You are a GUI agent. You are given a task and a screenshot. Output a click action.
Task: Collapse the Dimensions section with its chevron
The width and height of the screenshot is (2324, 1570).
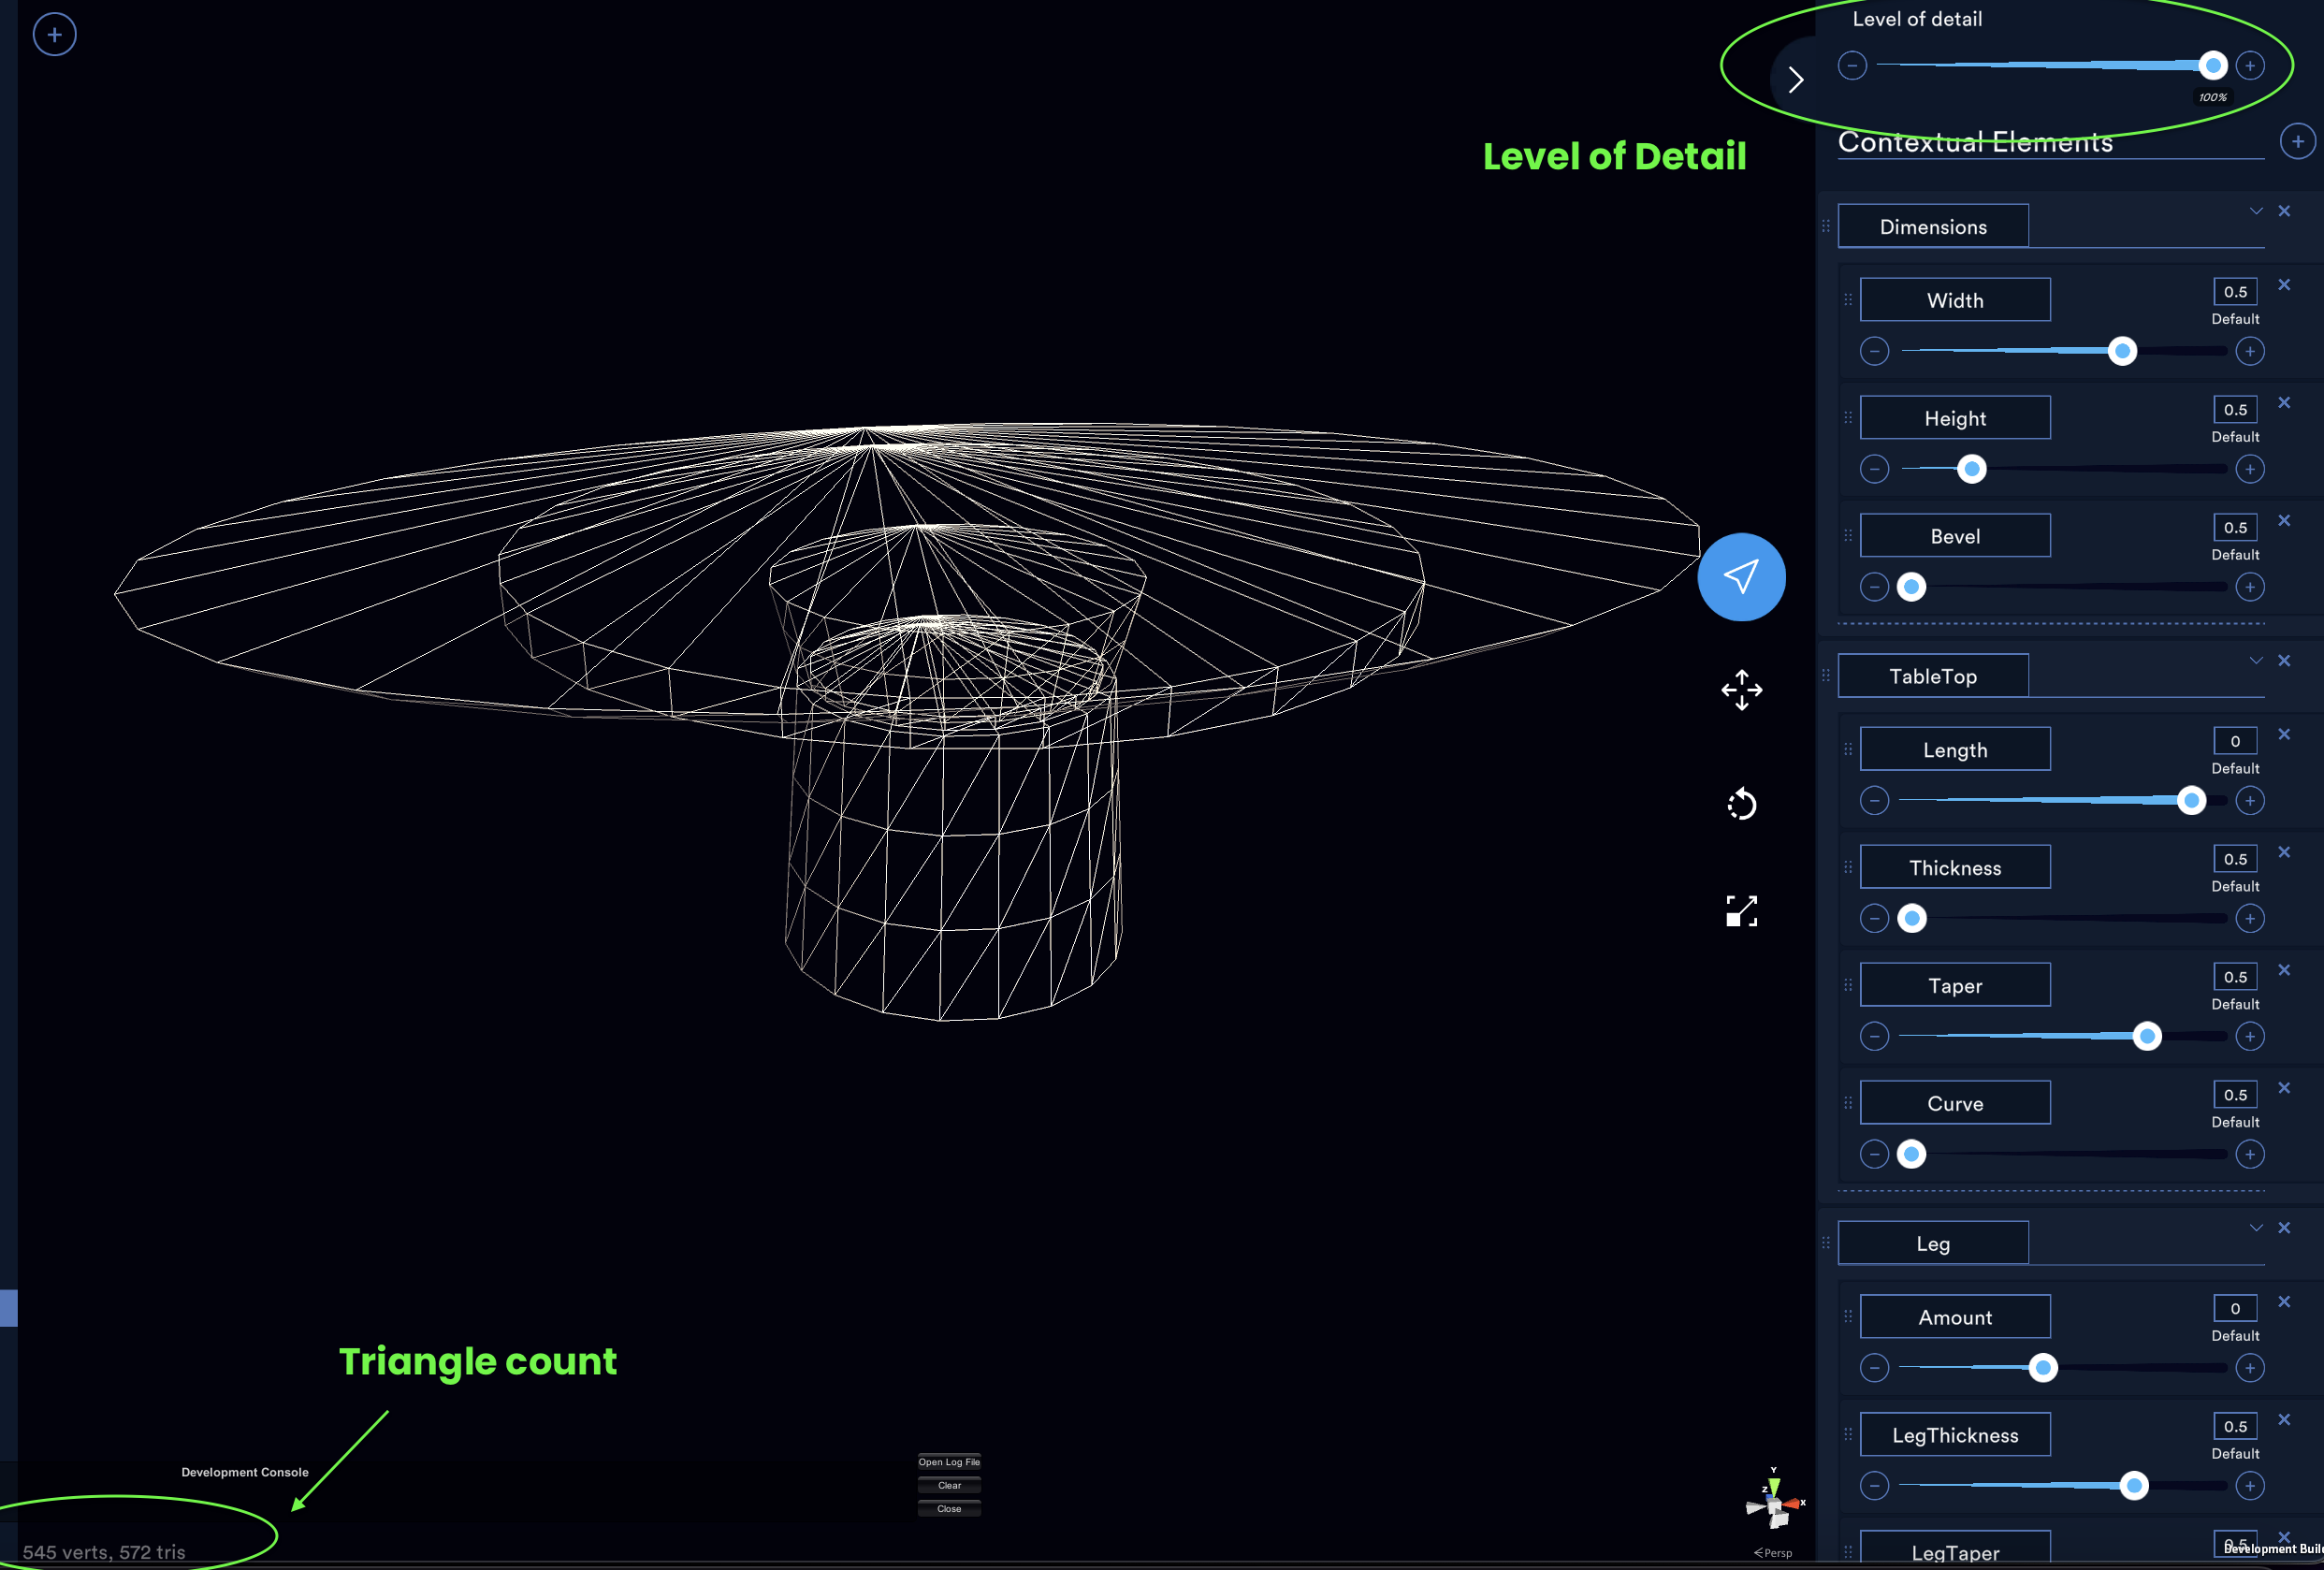click(x=2256, y=211)
